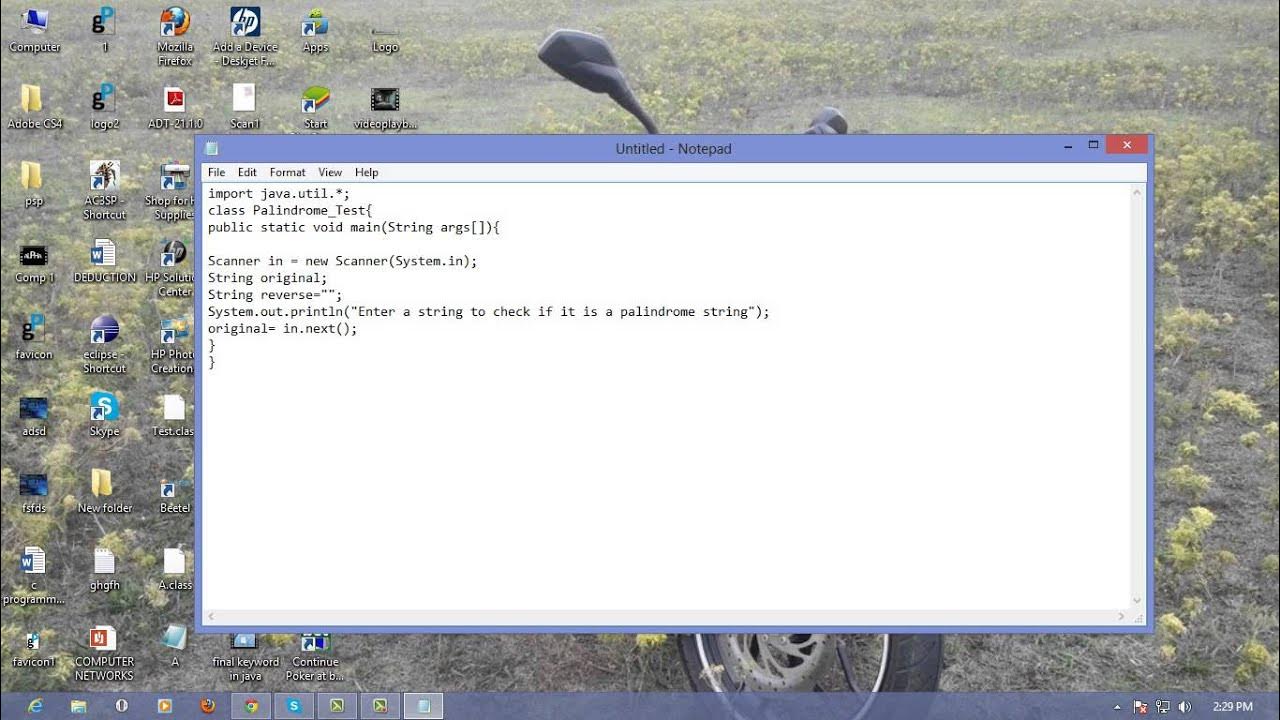The image size is (1280, 720).
Task: Select the psp folder icon
Action: tap(34, 184)
